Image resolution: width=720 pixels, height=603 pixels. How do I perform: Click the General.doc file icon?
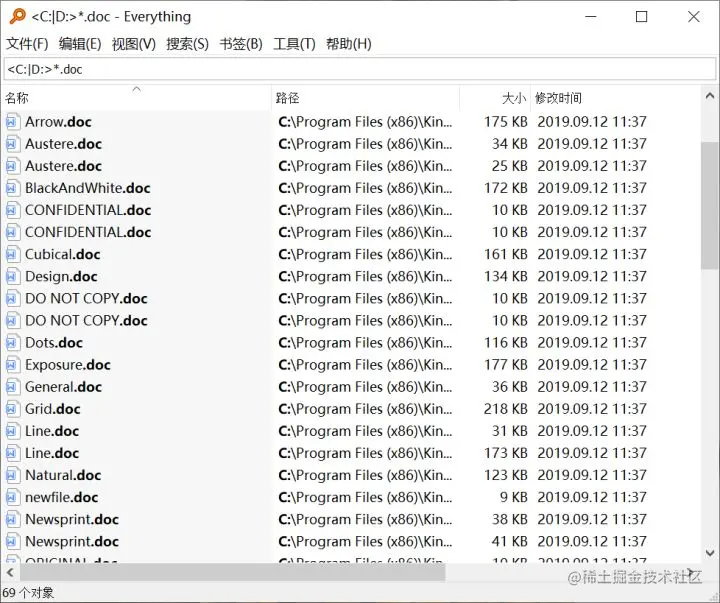pyautogui.click(x=12, y=387)
